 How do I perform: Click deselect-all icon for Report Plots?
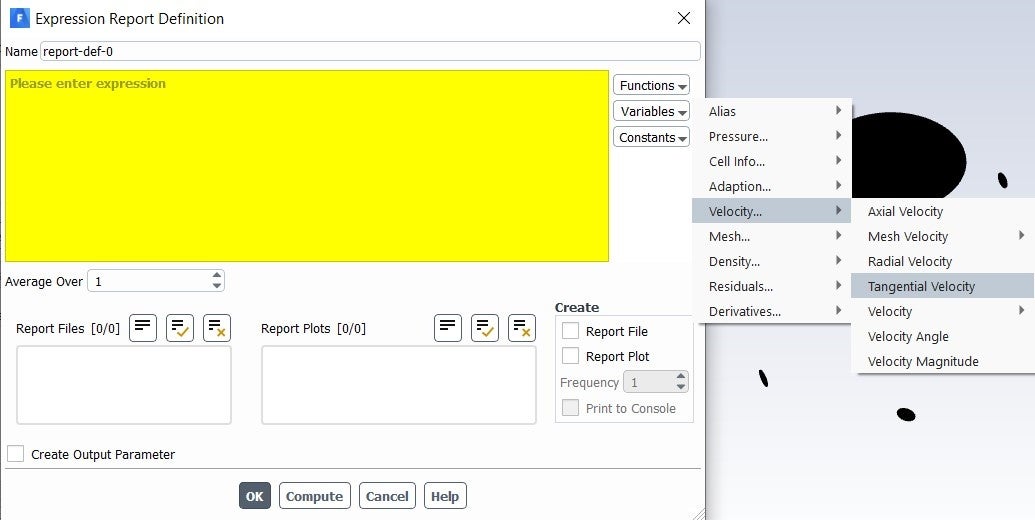click(521, 328)
